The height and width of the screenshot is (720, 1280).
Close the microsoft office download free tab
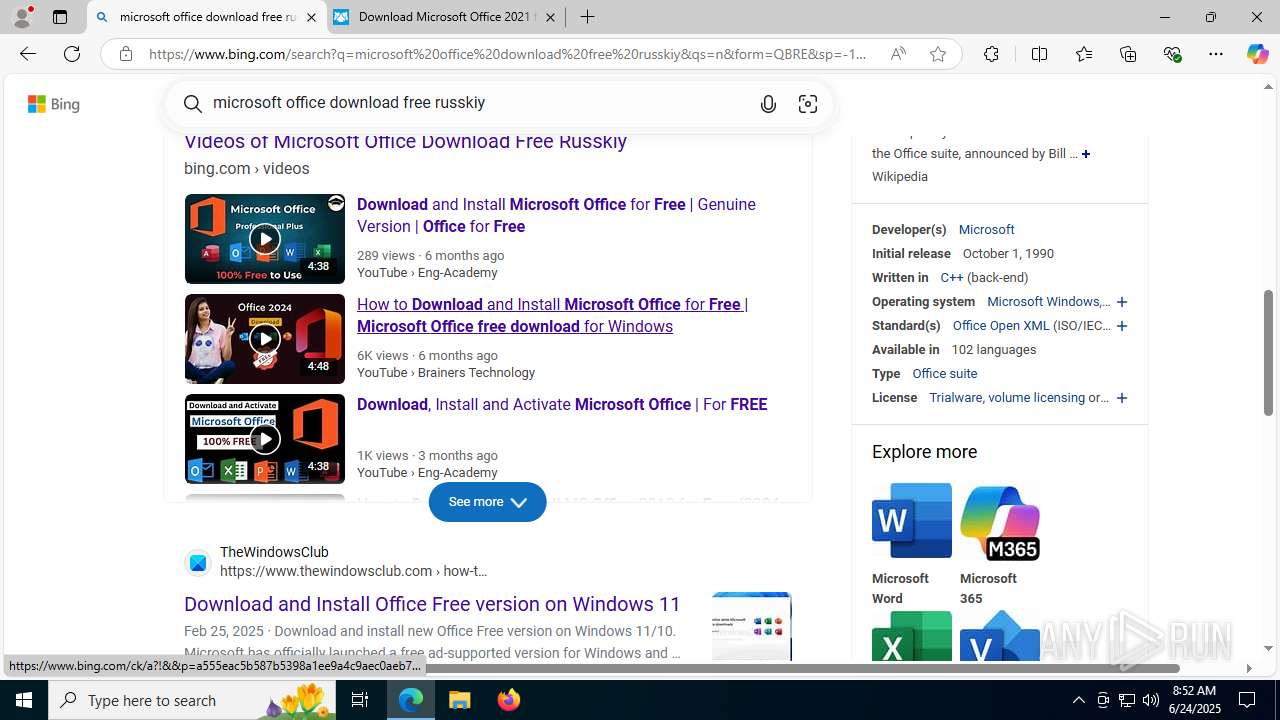pos(311,17)
